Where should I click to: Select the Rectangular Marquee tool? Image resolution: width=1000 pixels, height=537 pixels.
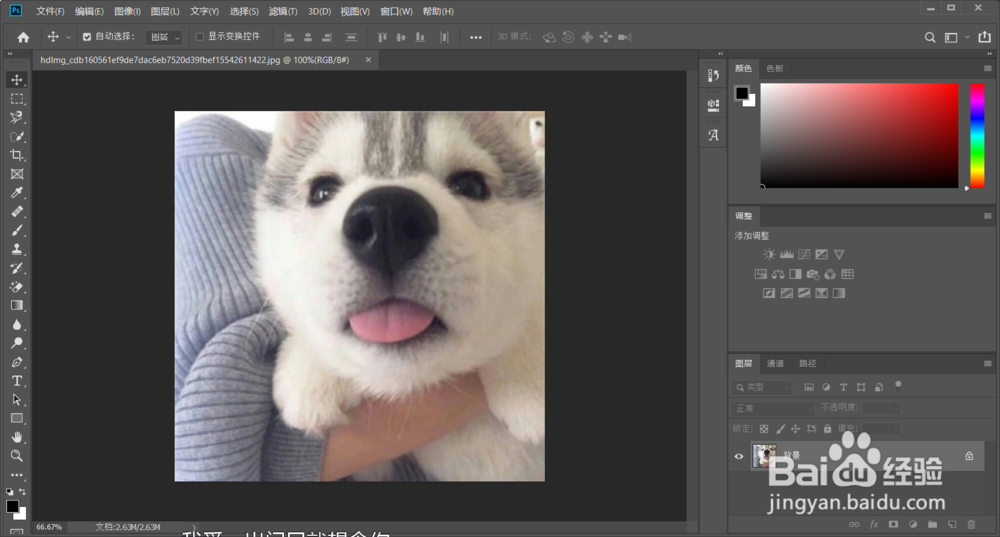[x=17, y=99]
